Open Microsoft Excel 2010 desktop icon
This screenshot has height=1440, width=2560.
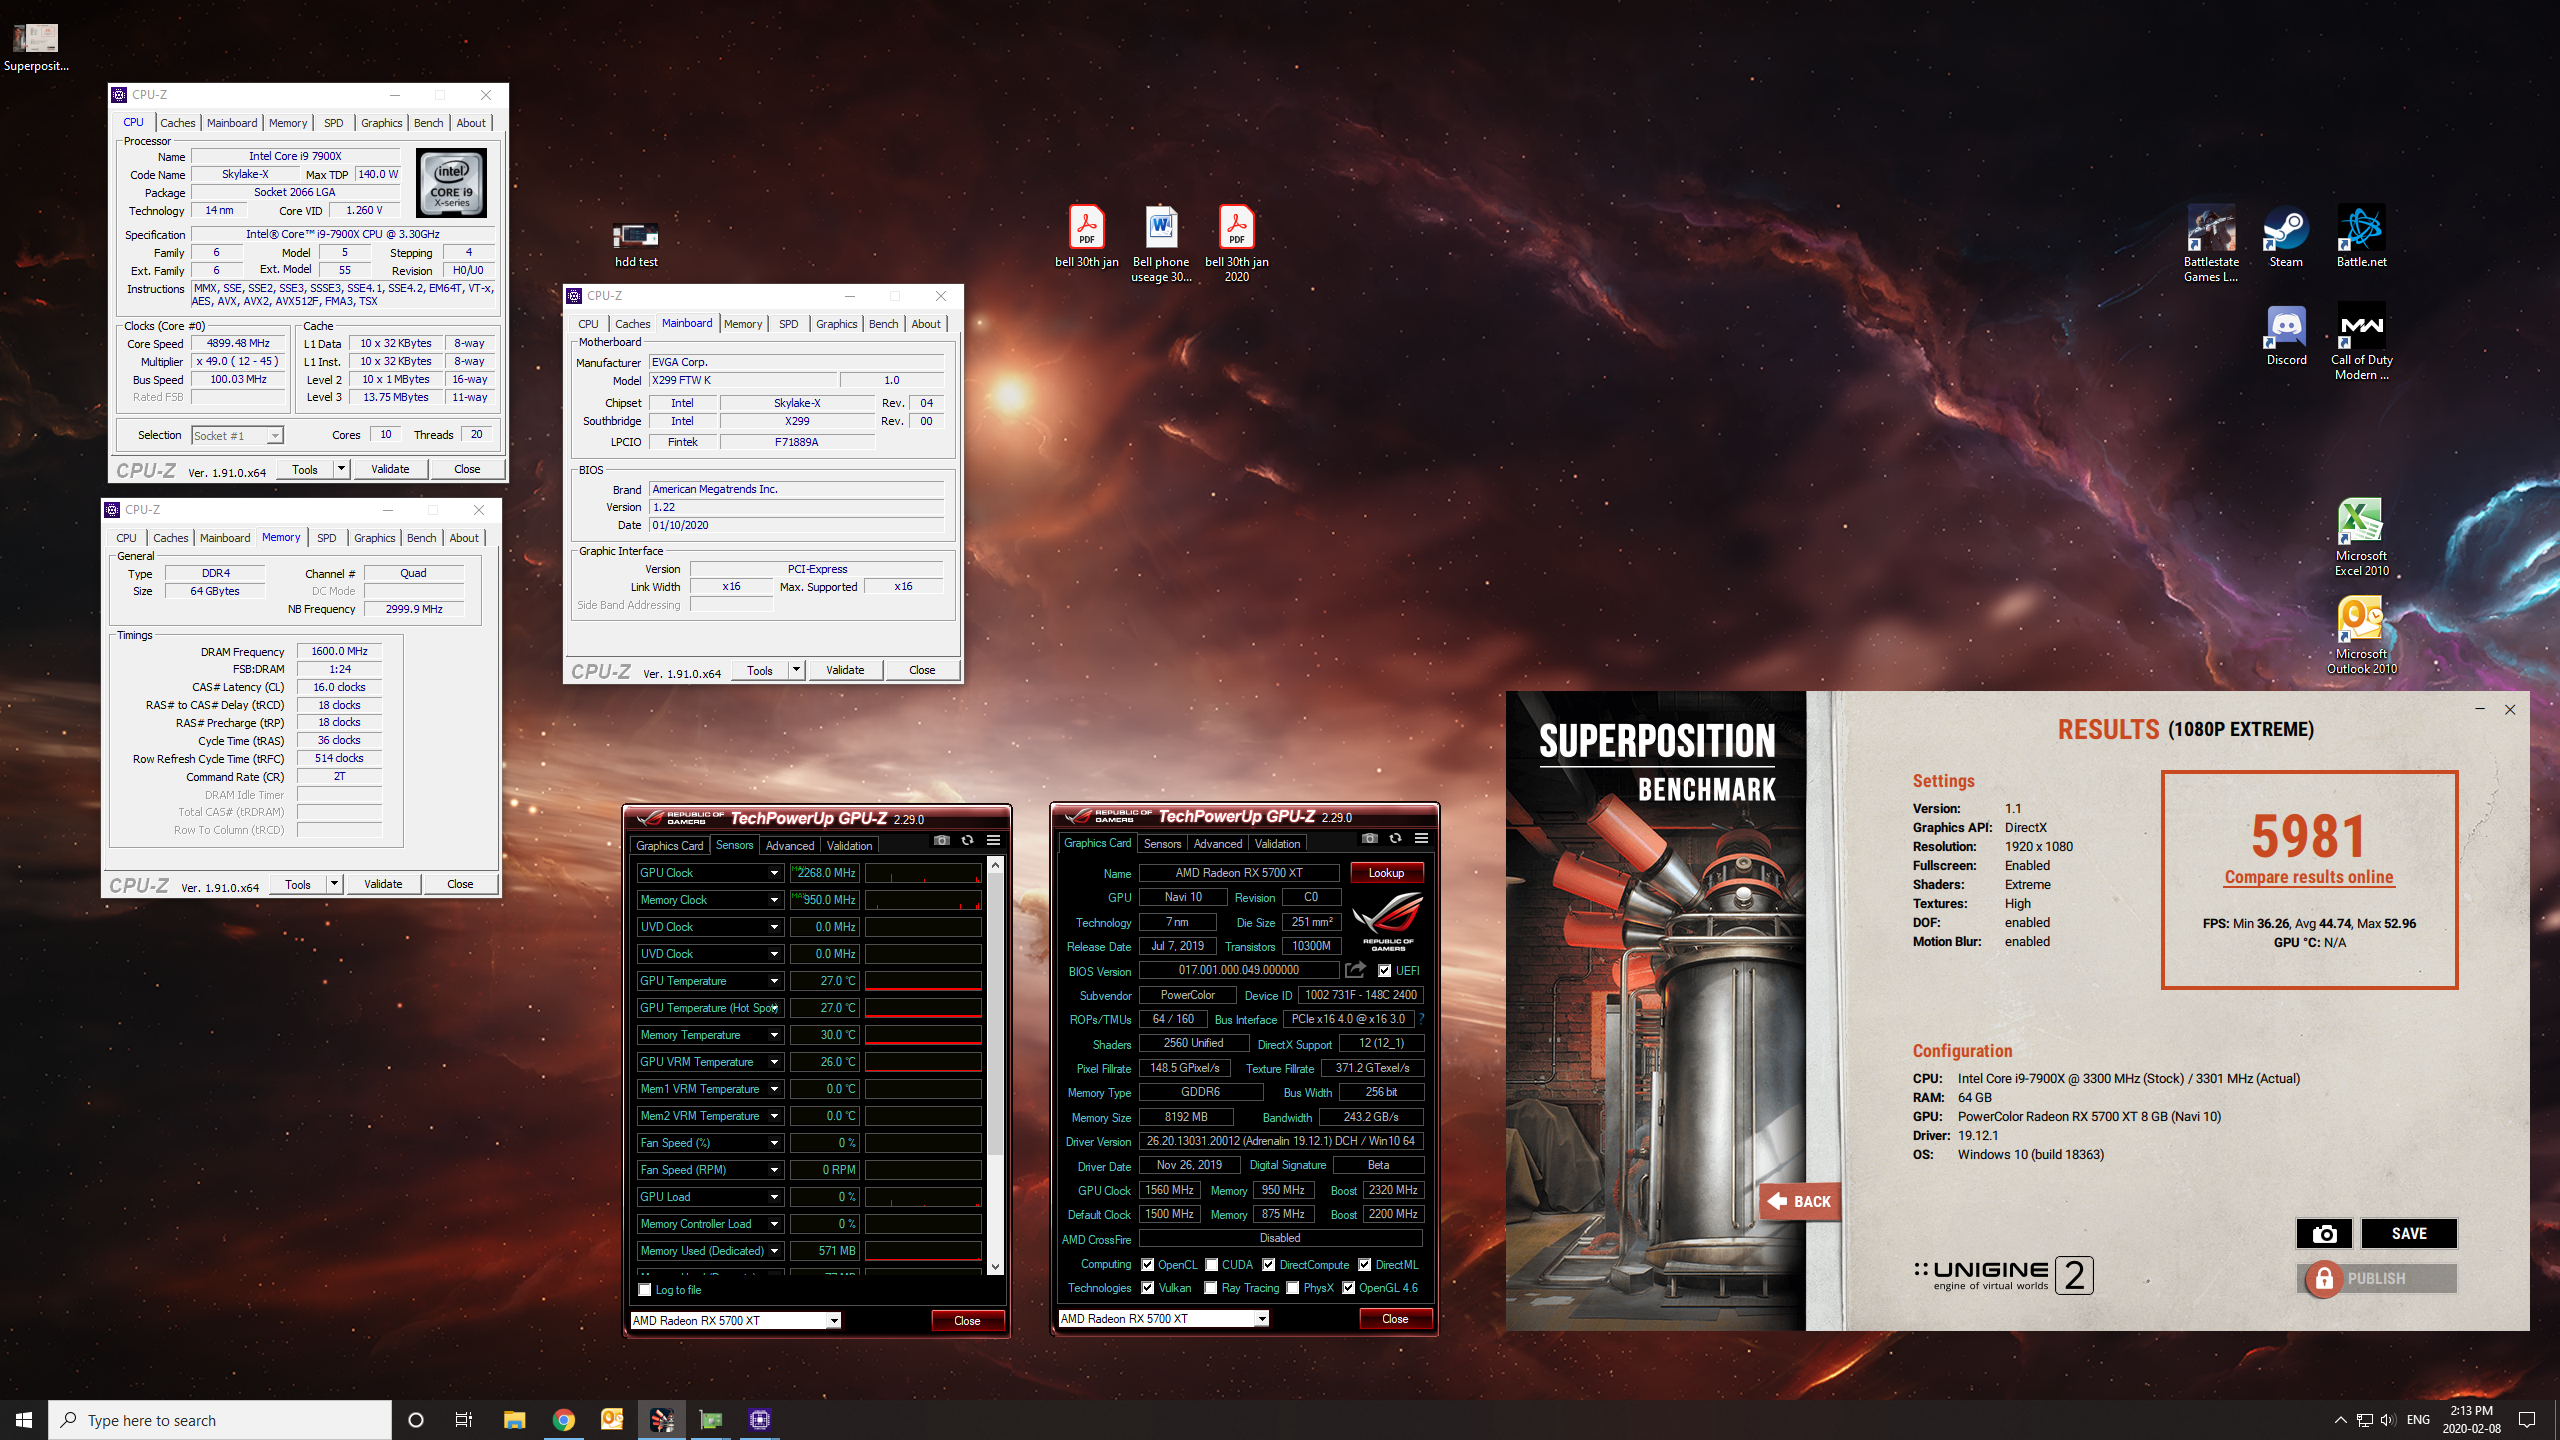coord(2361,538)
